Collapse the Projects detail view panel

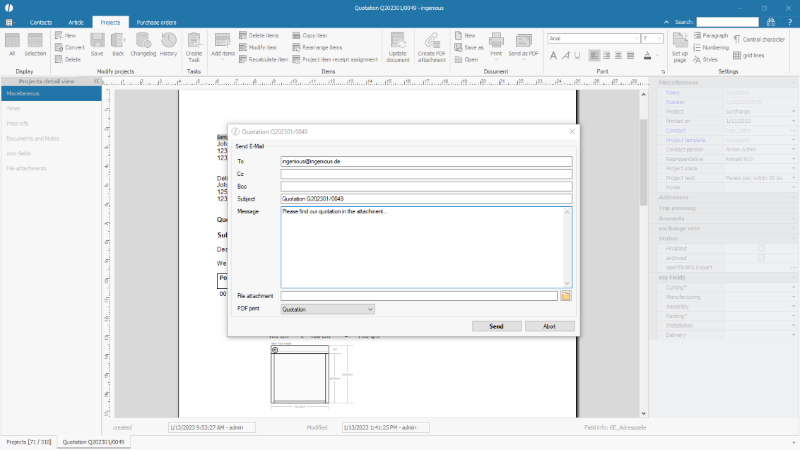(96, 81)
